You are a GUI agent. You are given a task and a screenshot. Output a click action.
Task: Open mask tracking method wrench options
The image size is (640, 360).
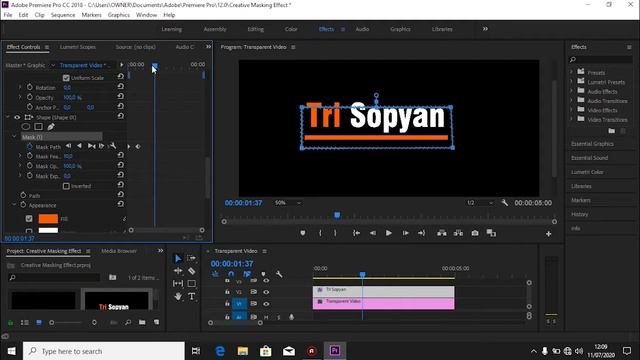(113, 146)
